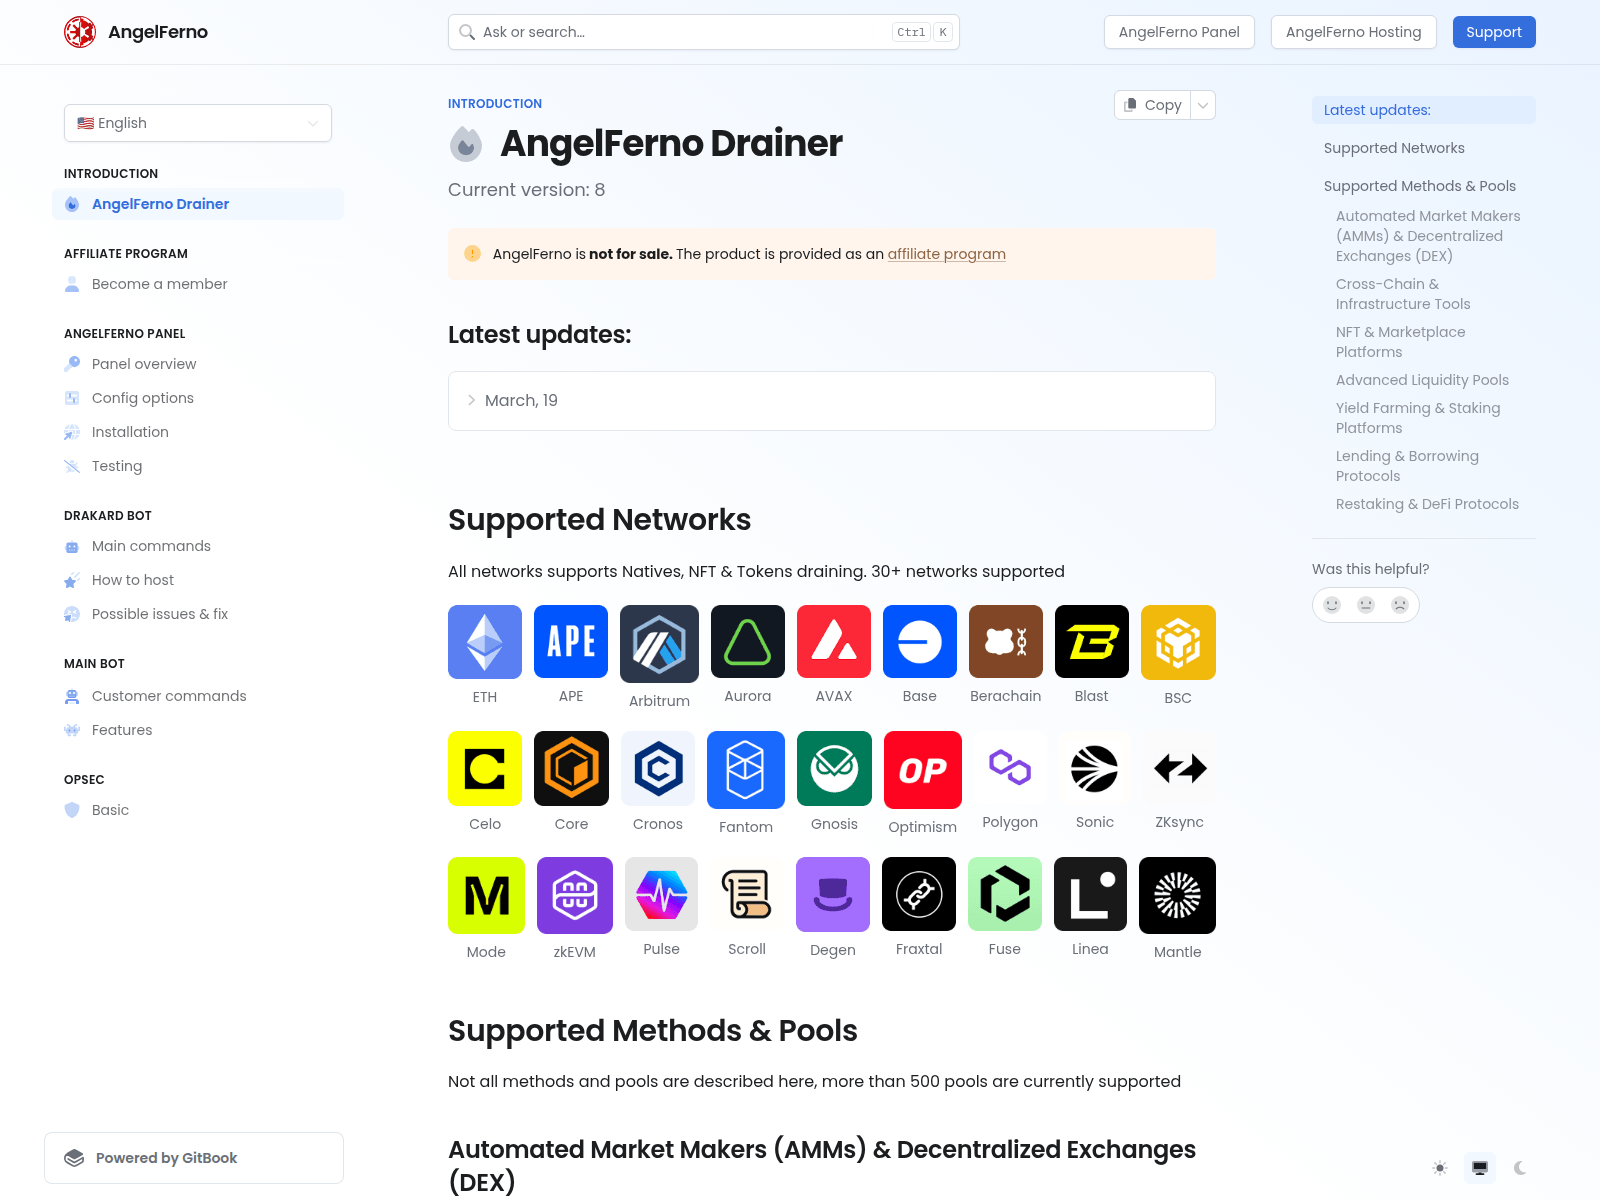Screen dimensions: 1600x1200
Task: Open Panel overview sidebar page
Action: pos(198,364)
